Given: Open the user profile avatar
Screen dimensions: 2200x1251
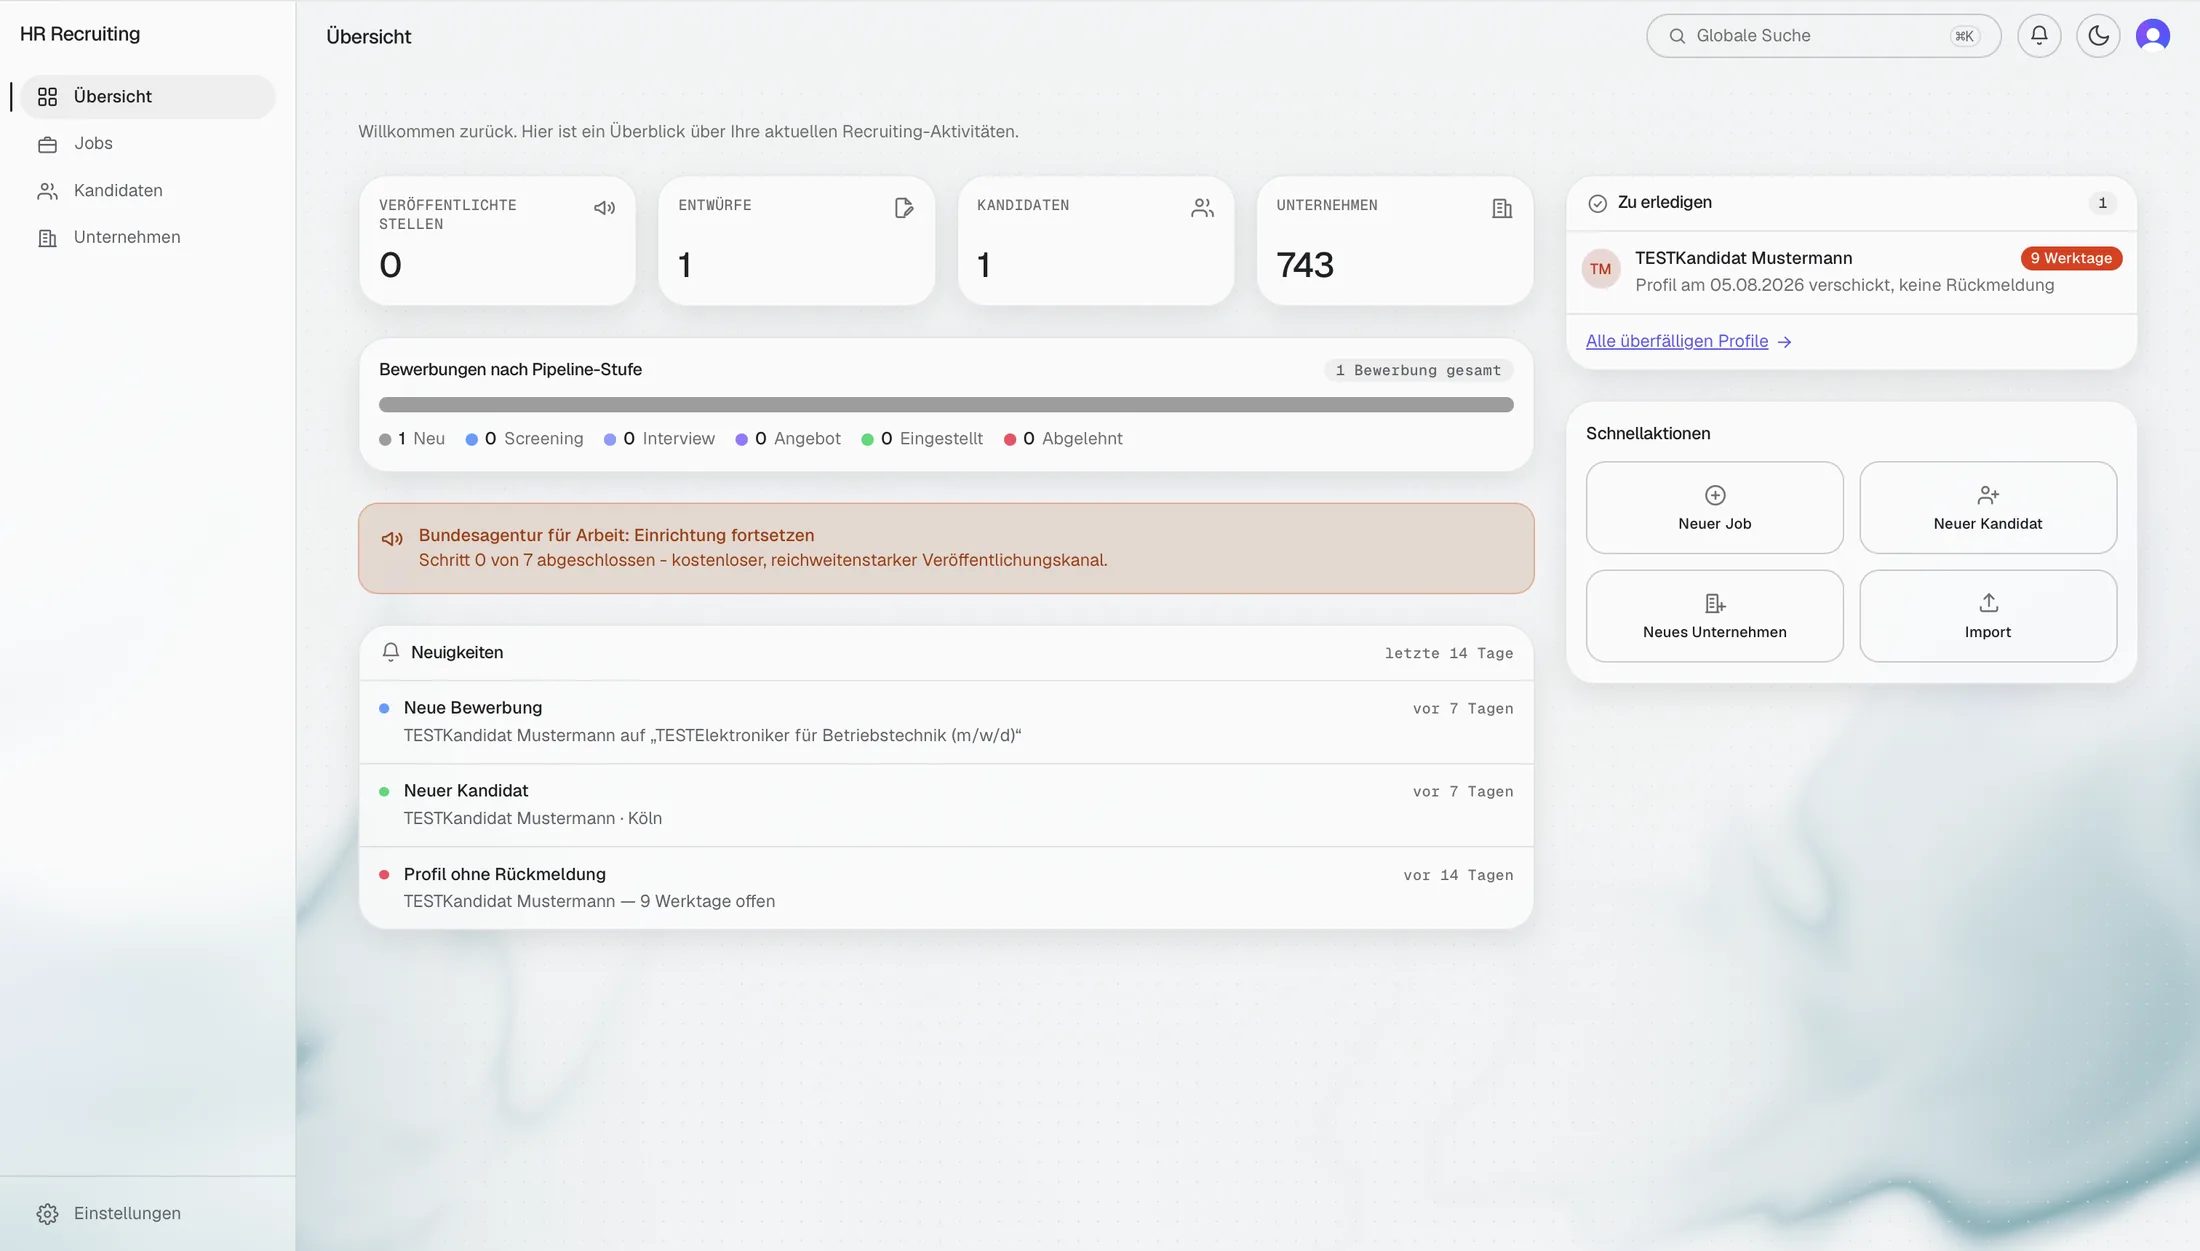Looking at the screenshot, I should 2153,36.
